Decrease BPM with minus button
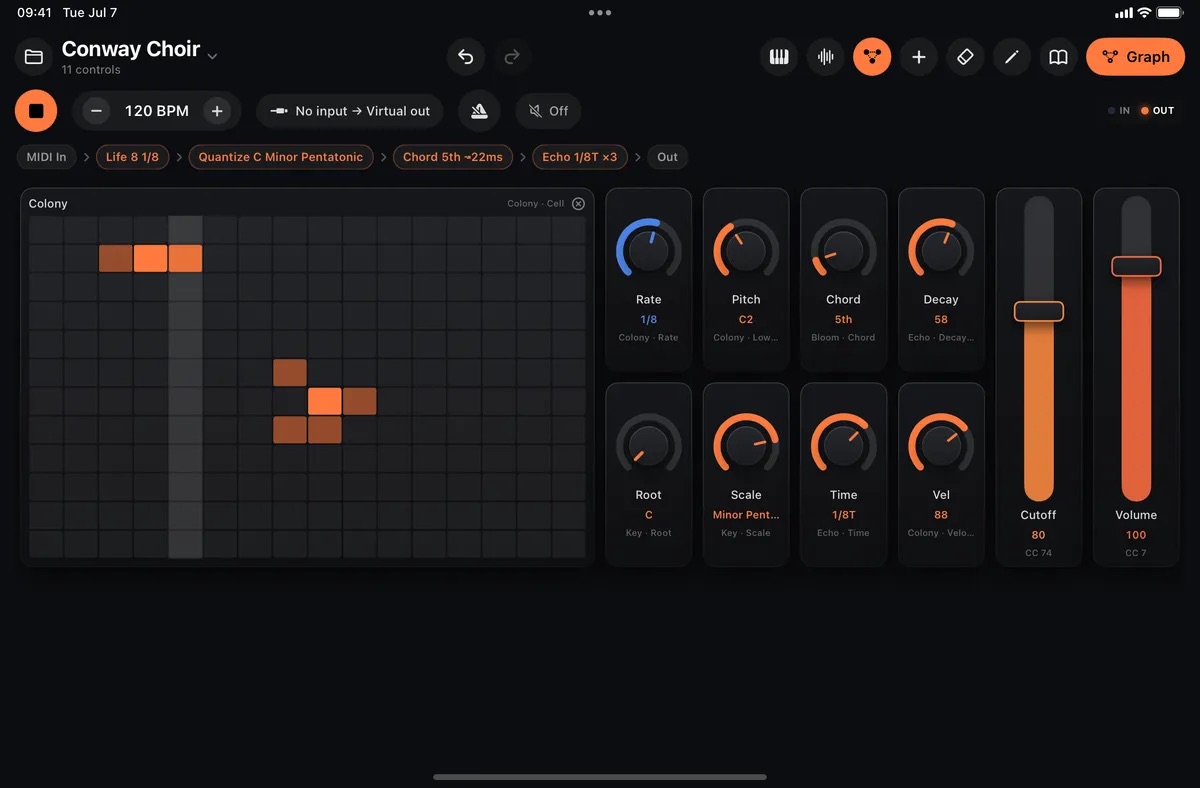The width and height of the screenshot is (1200, 788). tap(96, 111)
